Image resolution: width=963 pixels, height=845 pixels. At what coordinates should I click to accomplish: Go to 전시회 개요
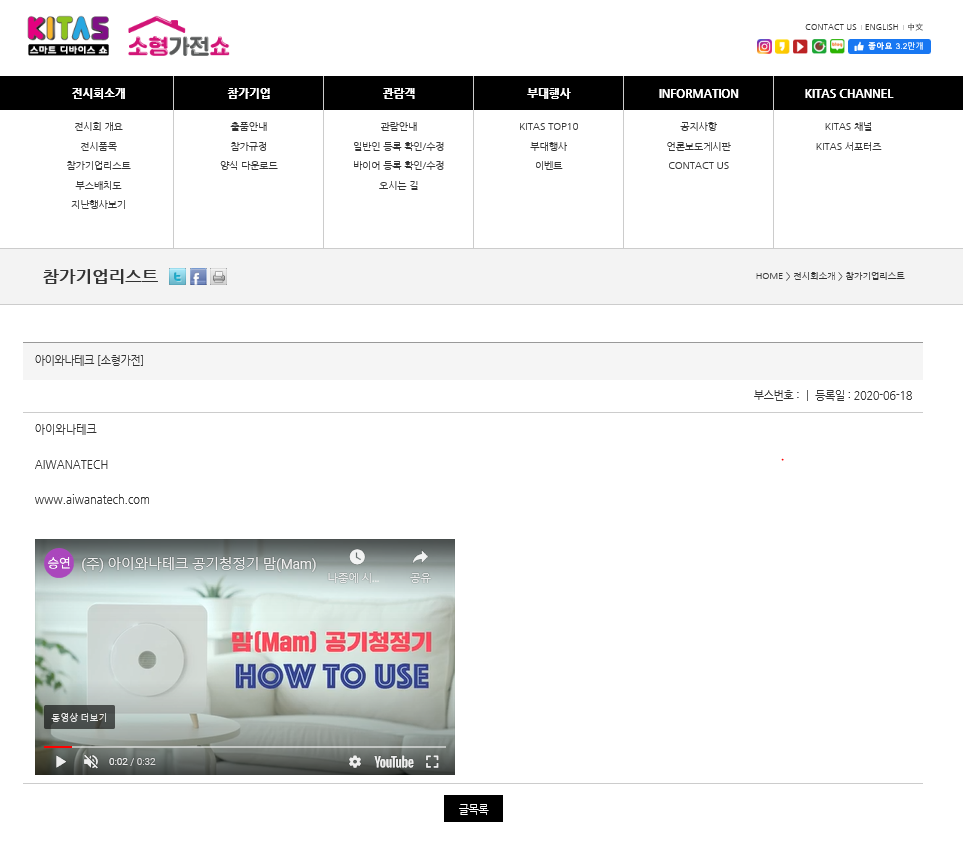tap(98, 127)
